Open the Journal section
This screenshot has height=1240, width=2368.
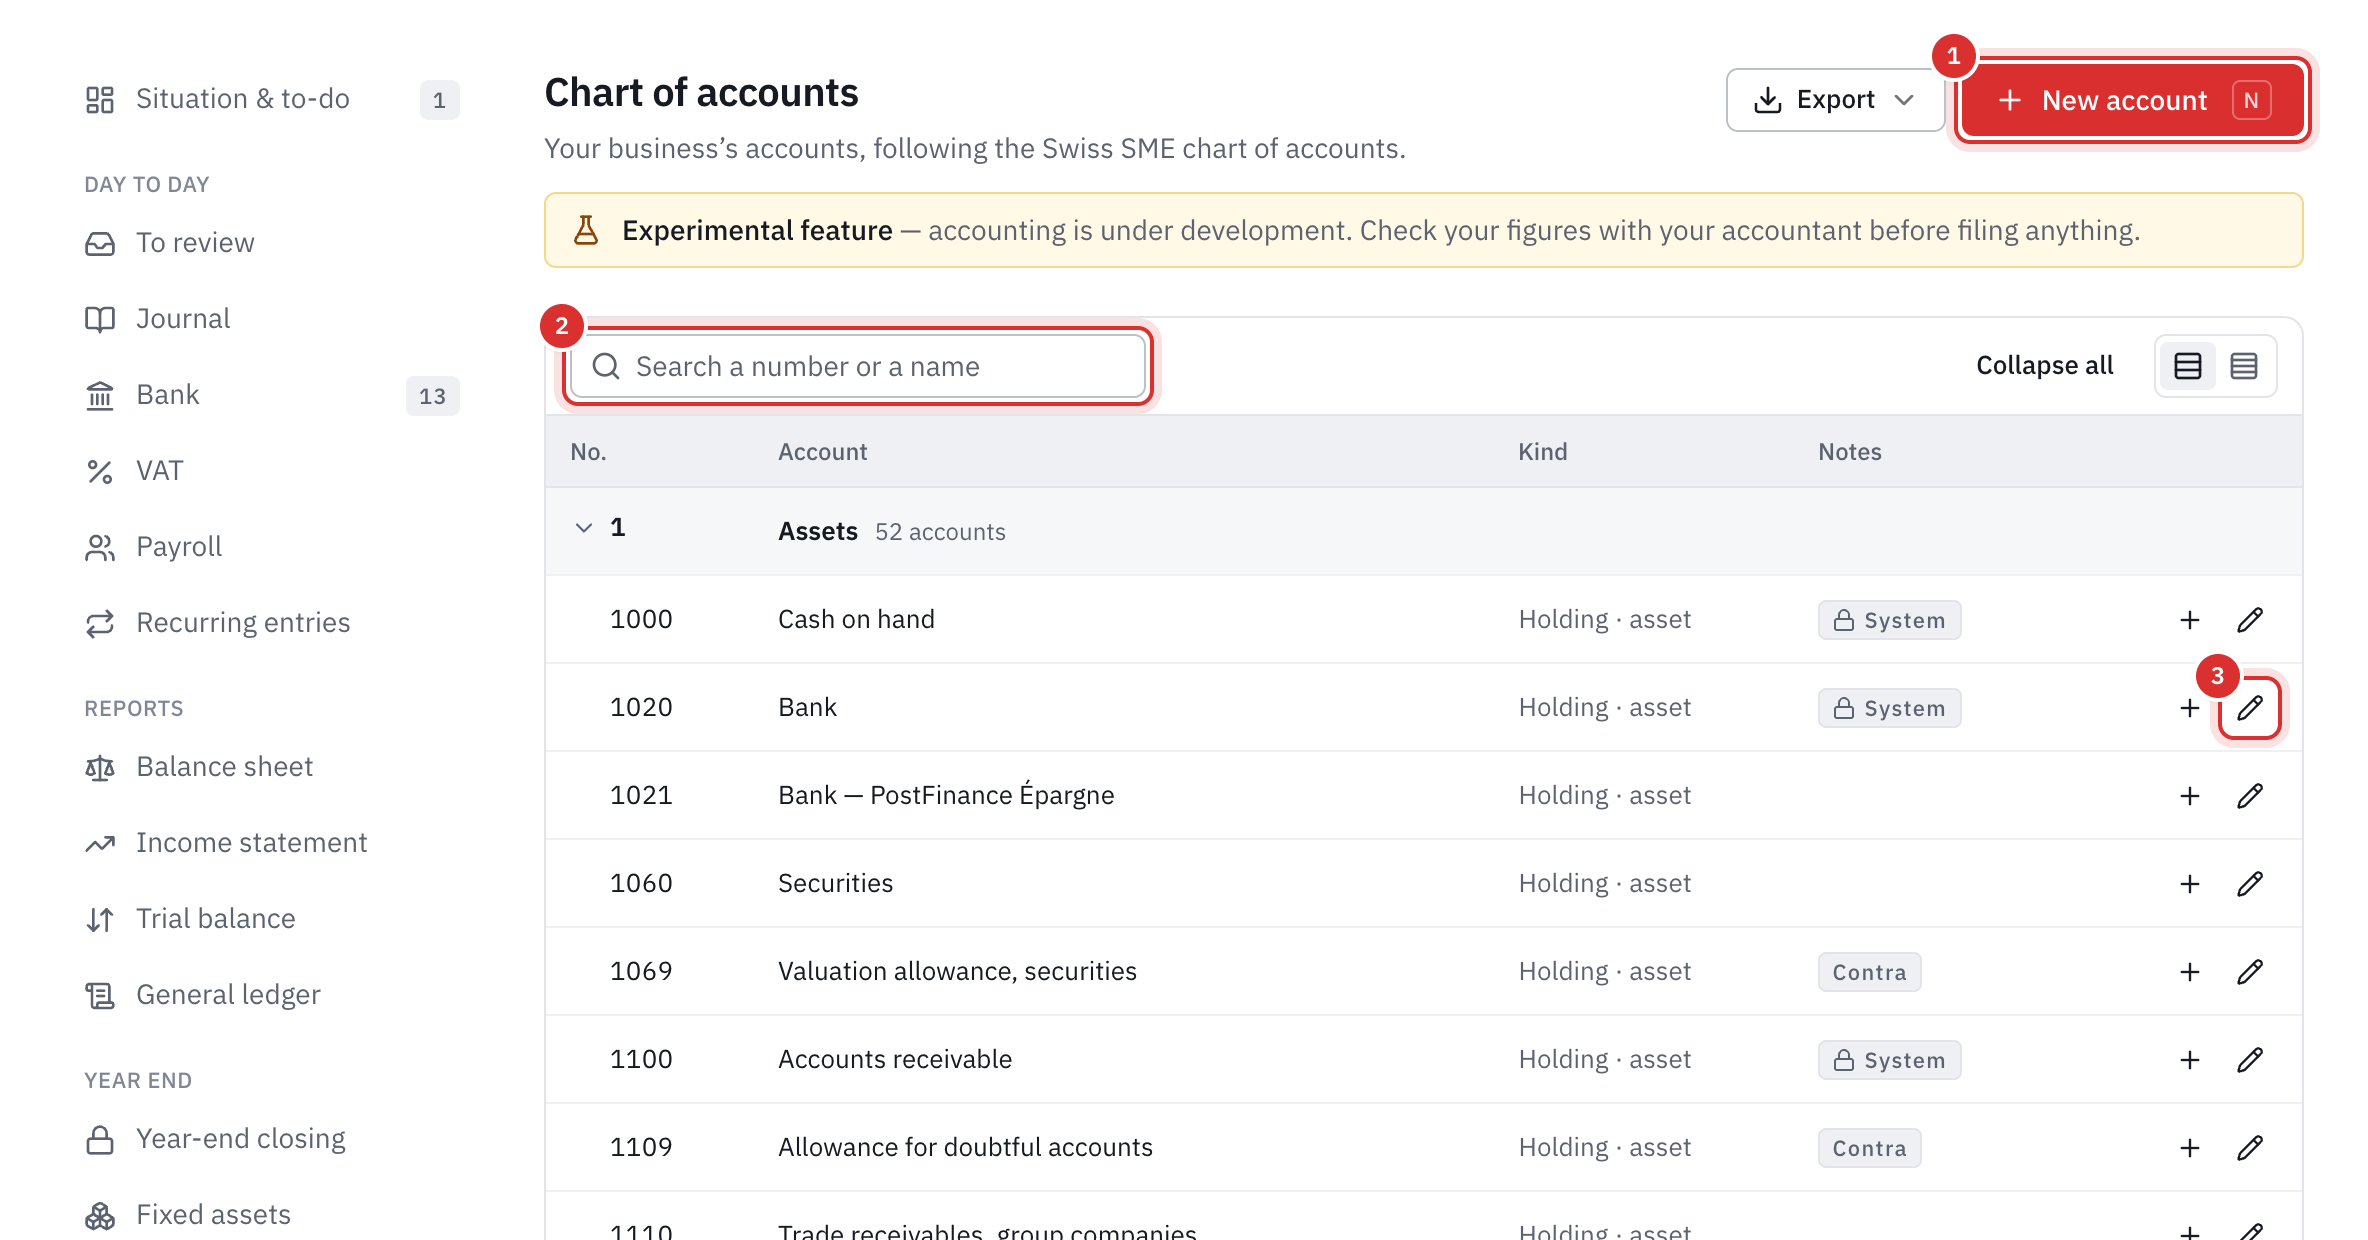click(x=272, y=319)
